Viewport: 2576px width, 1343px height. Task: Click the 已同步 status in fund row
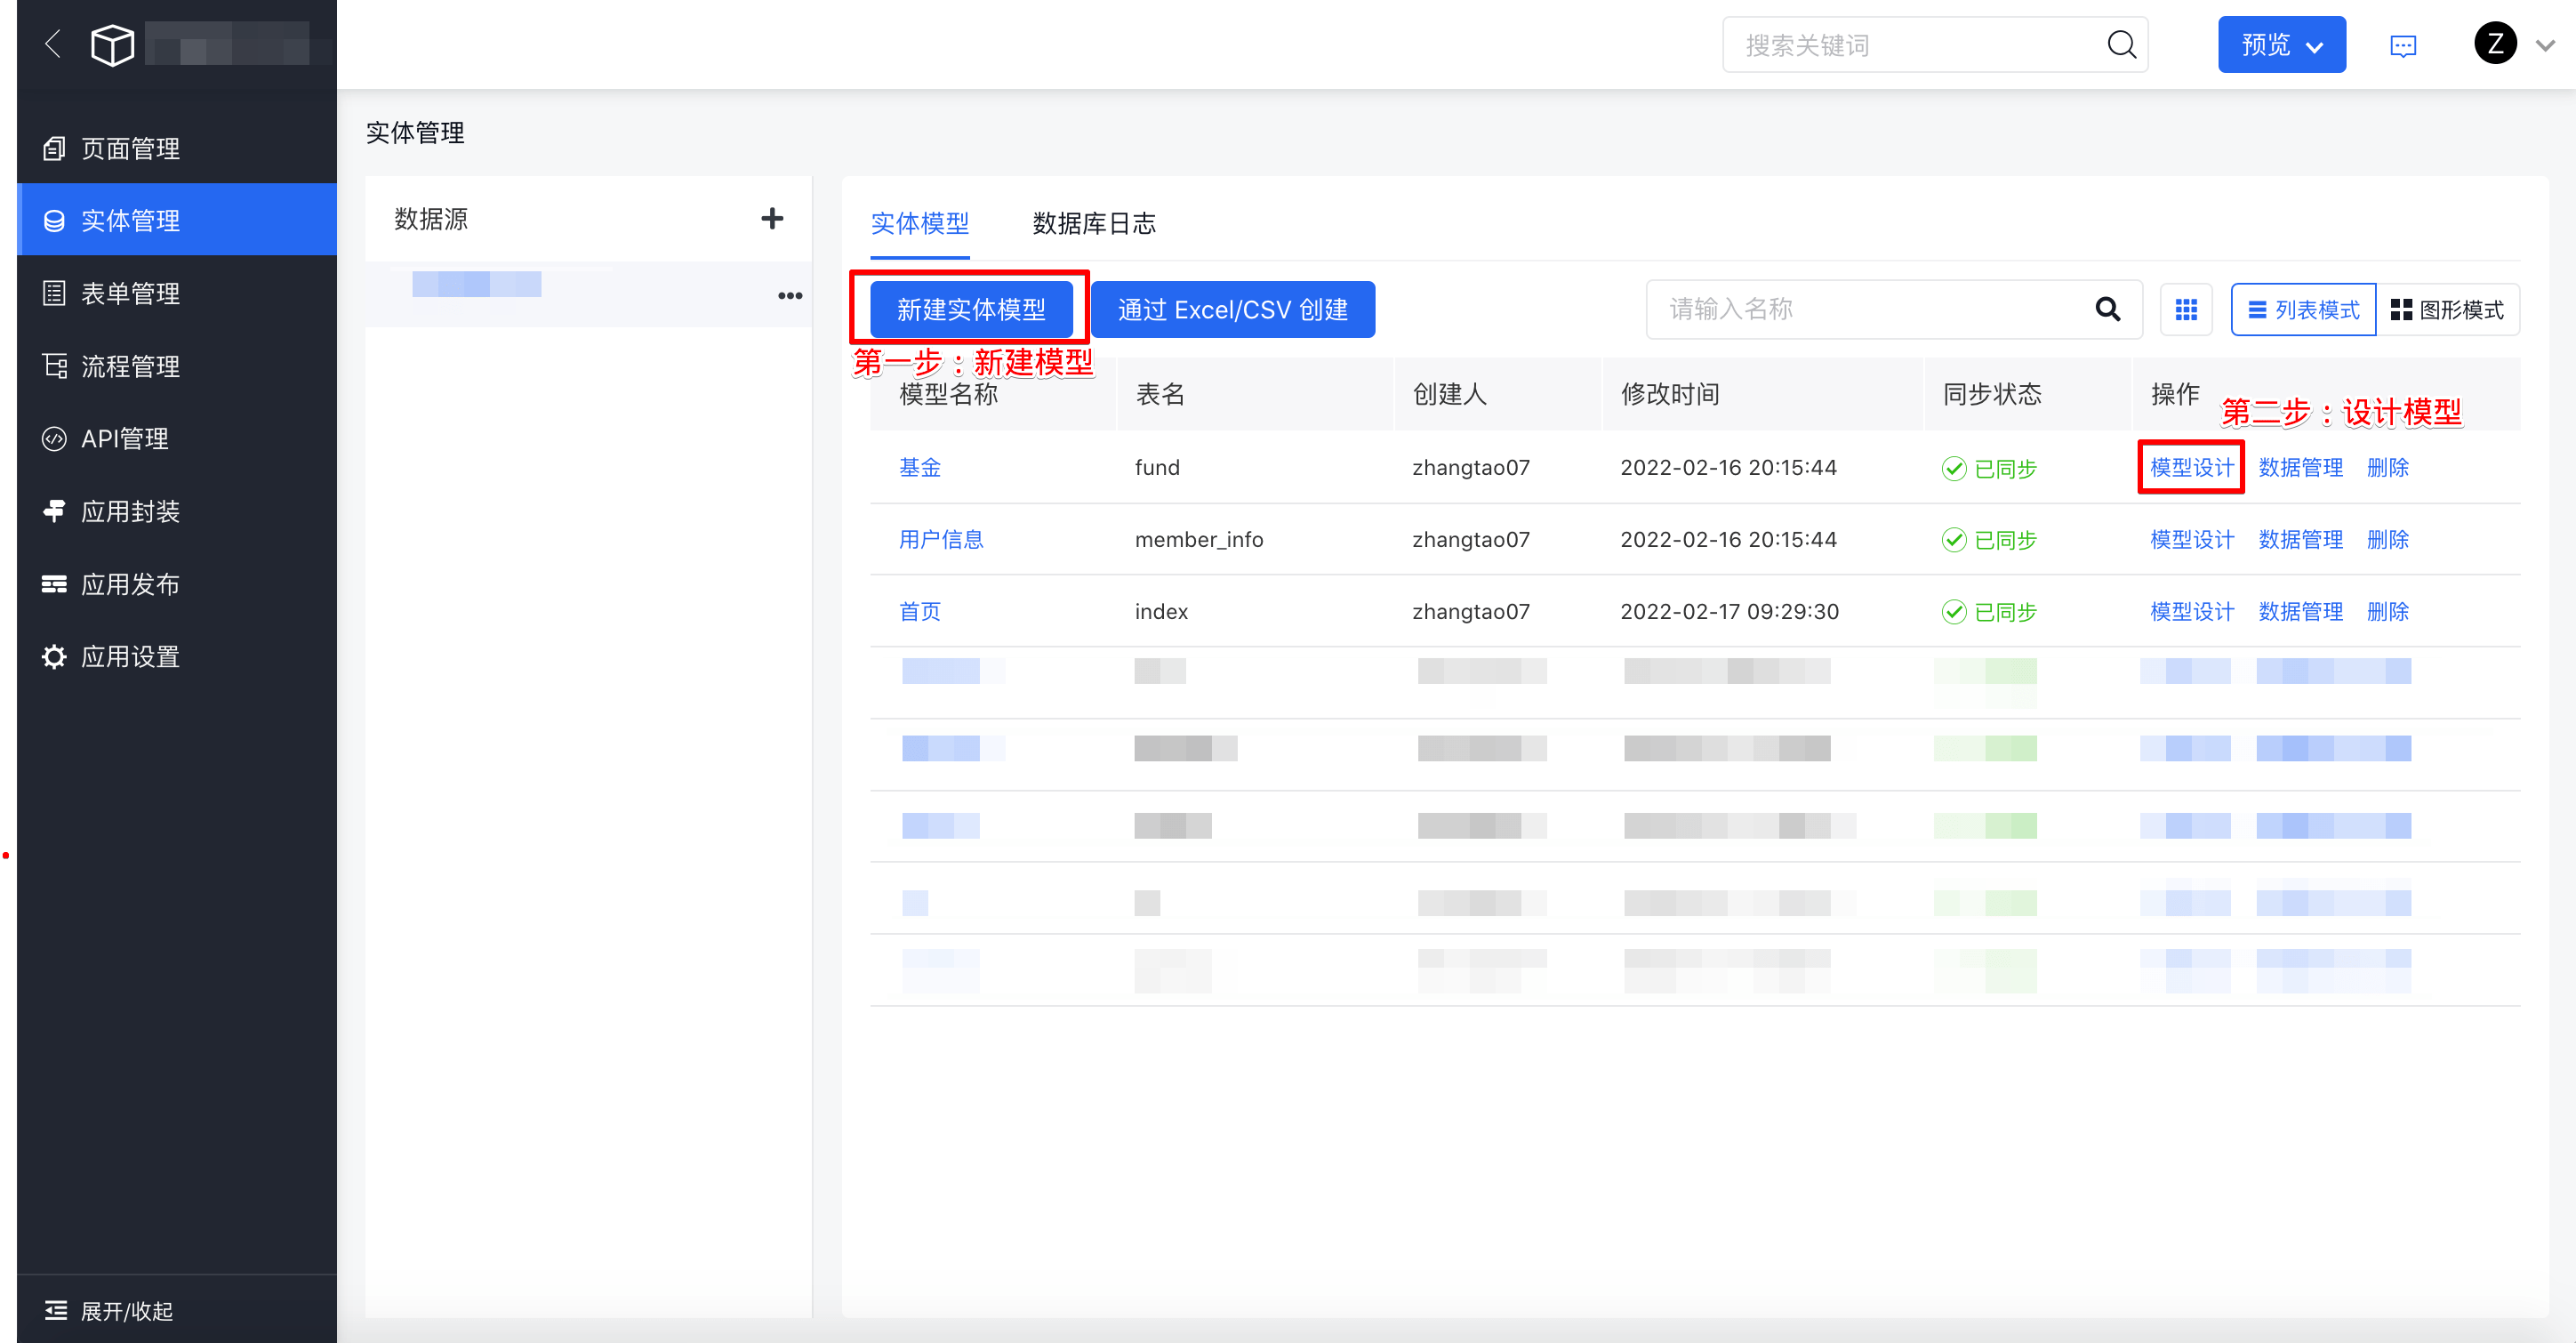pyautogui.click(x=1989, y=468)
